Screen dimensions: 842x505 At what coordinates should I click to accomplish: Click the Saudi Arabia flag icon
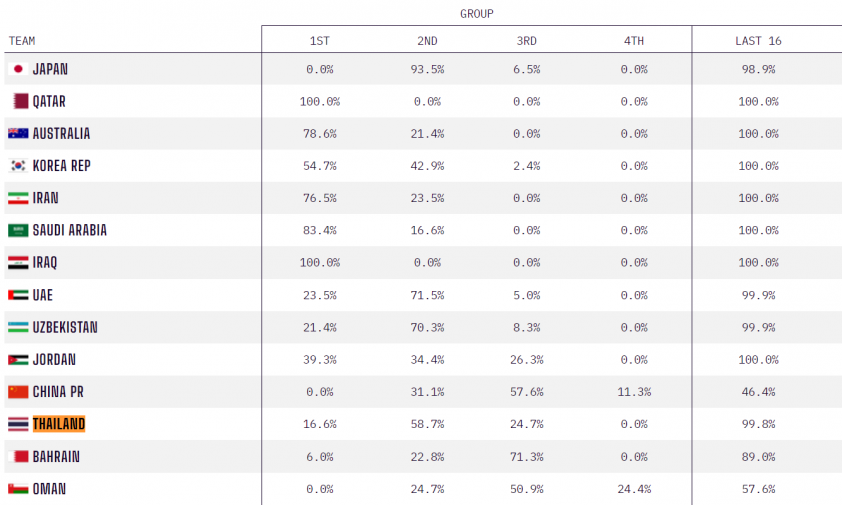coord(18,230)
